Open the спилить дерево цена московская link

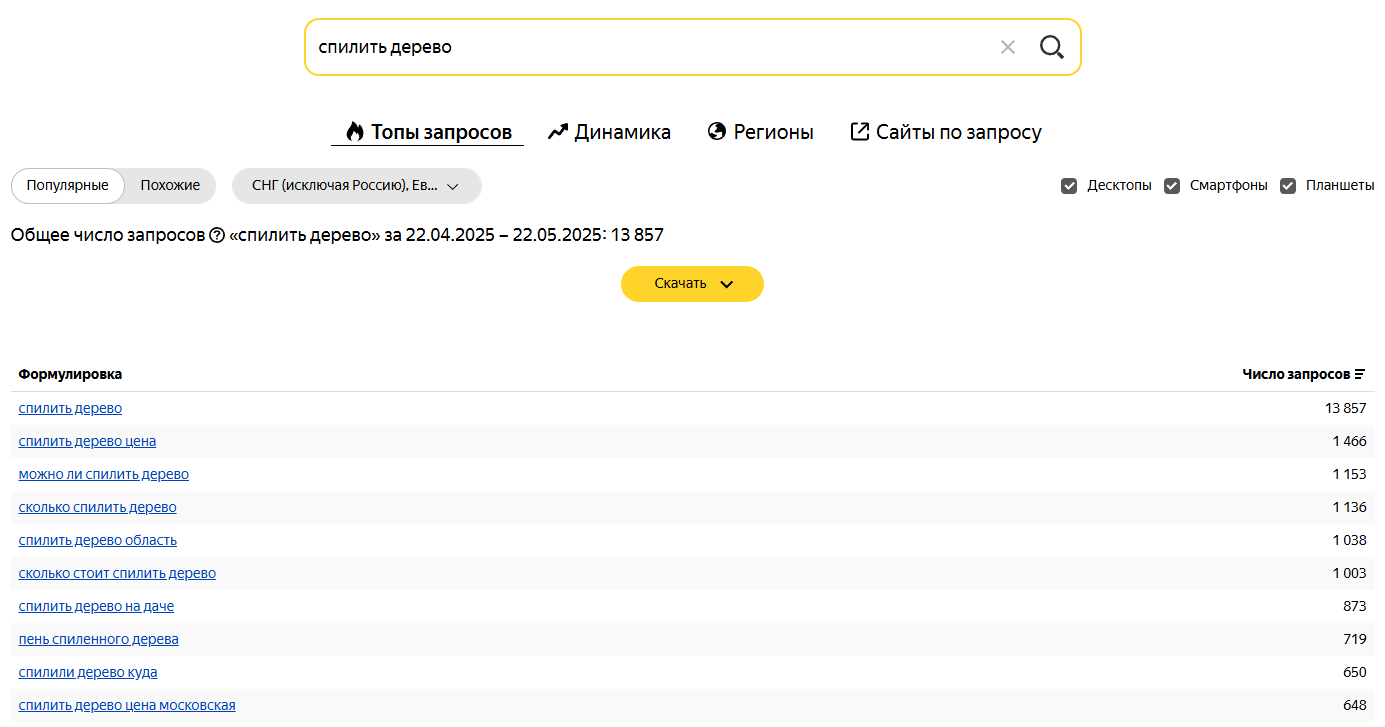[x=127, y=705]
